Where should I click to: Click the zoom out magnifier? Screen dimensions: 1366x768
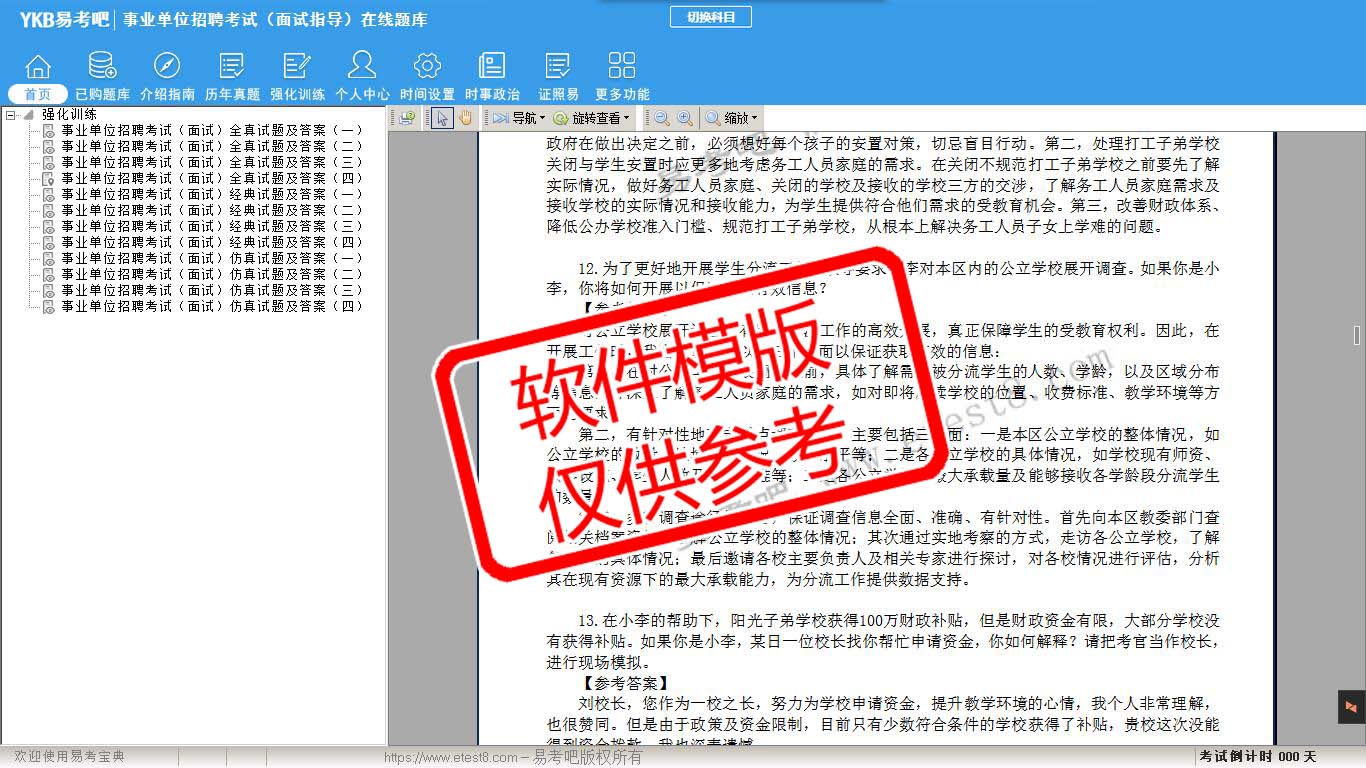tap(662, 118)
